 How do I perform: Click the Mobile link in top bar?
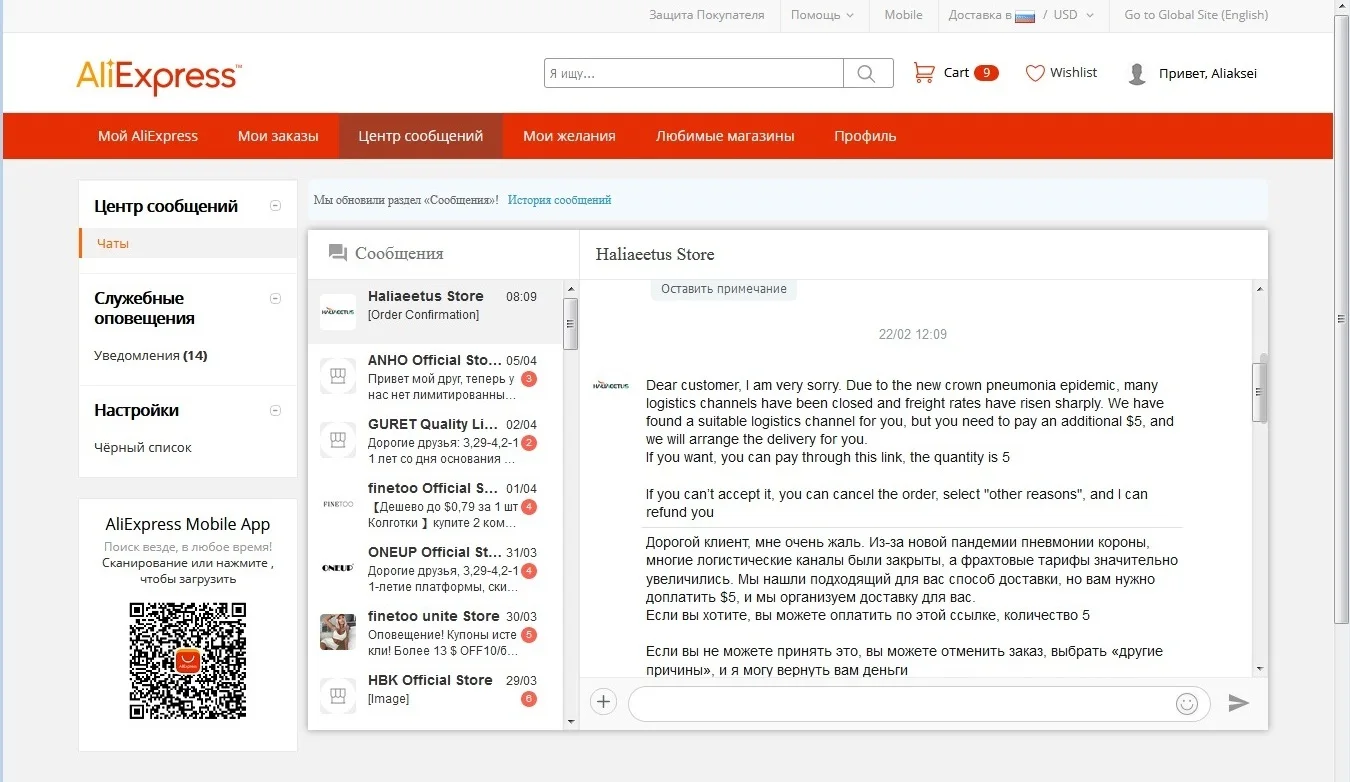coord(904,15)
